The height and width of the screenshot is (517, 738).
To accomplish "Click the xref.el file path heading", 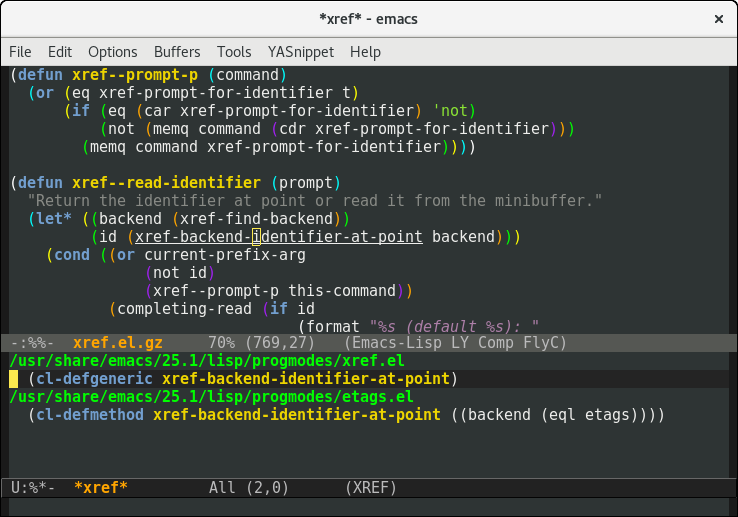I will (206, 361).
